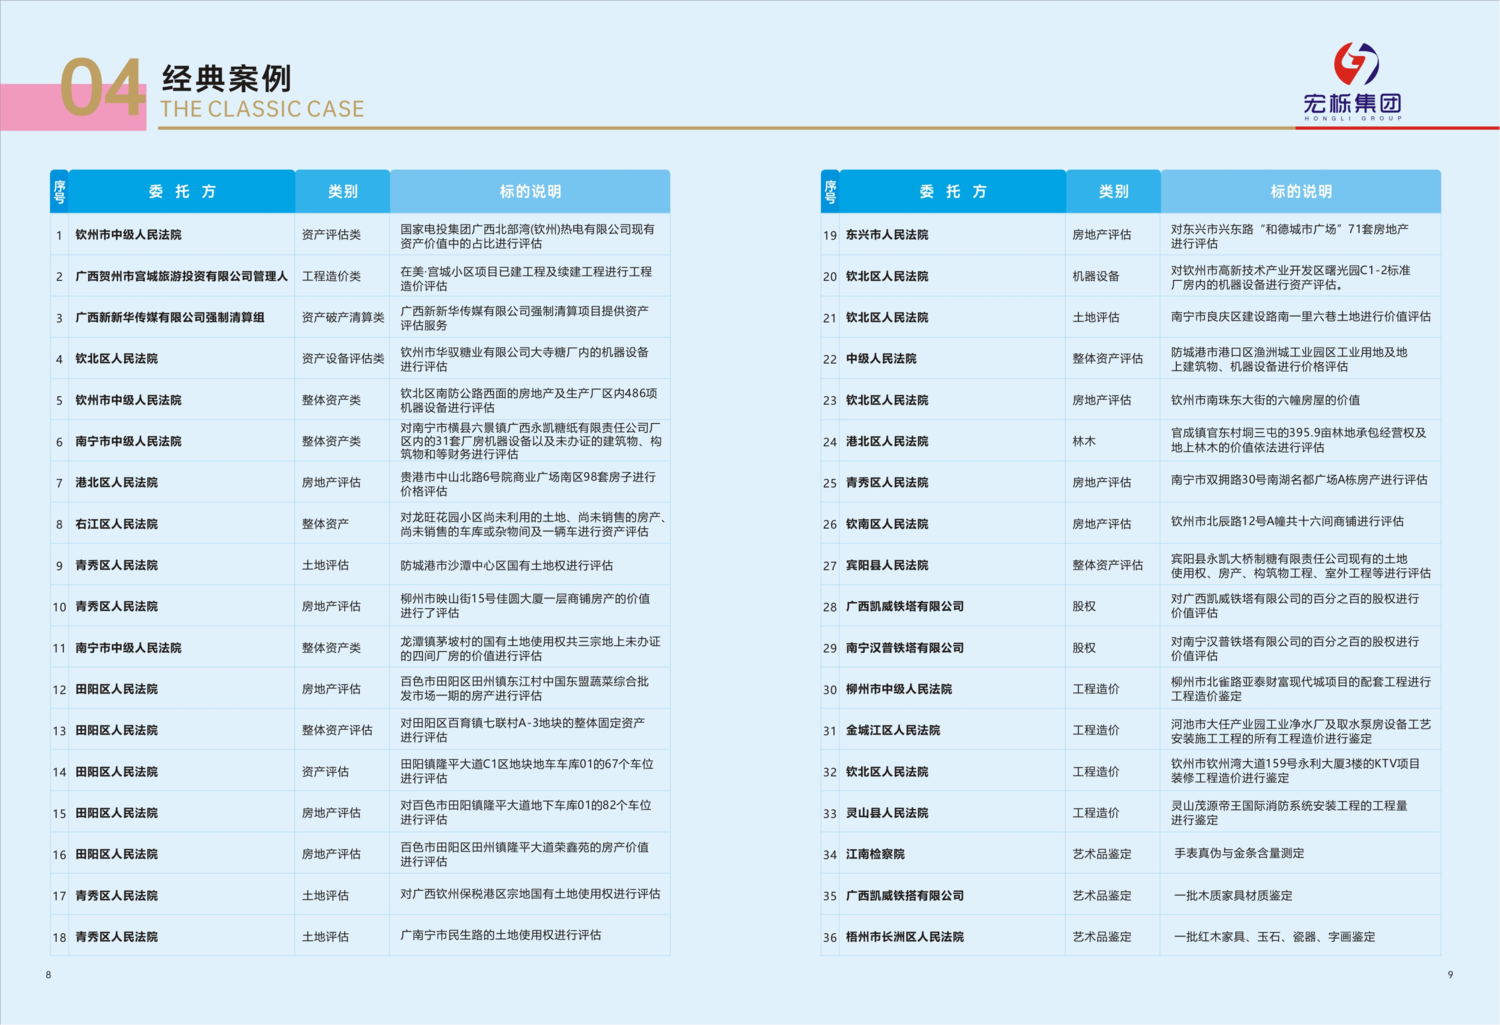Click the 序号 column header on right table
This screenshot has width=1500, height=1025.
829,191
